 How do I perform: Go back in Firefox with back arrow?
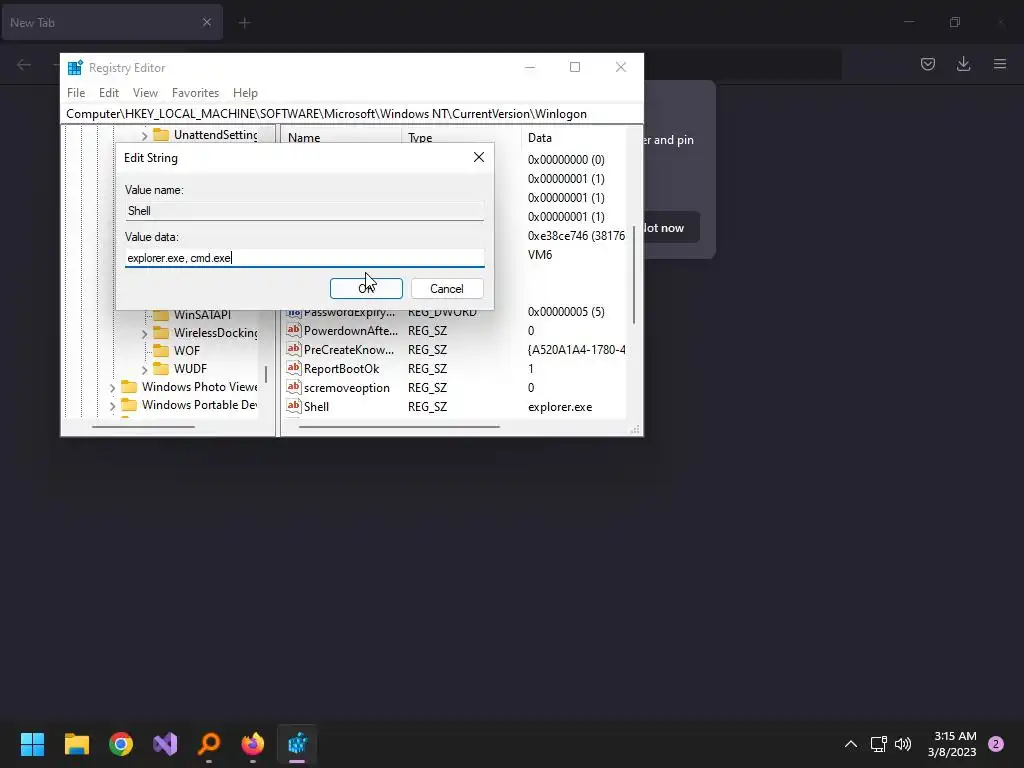[24, 64]
